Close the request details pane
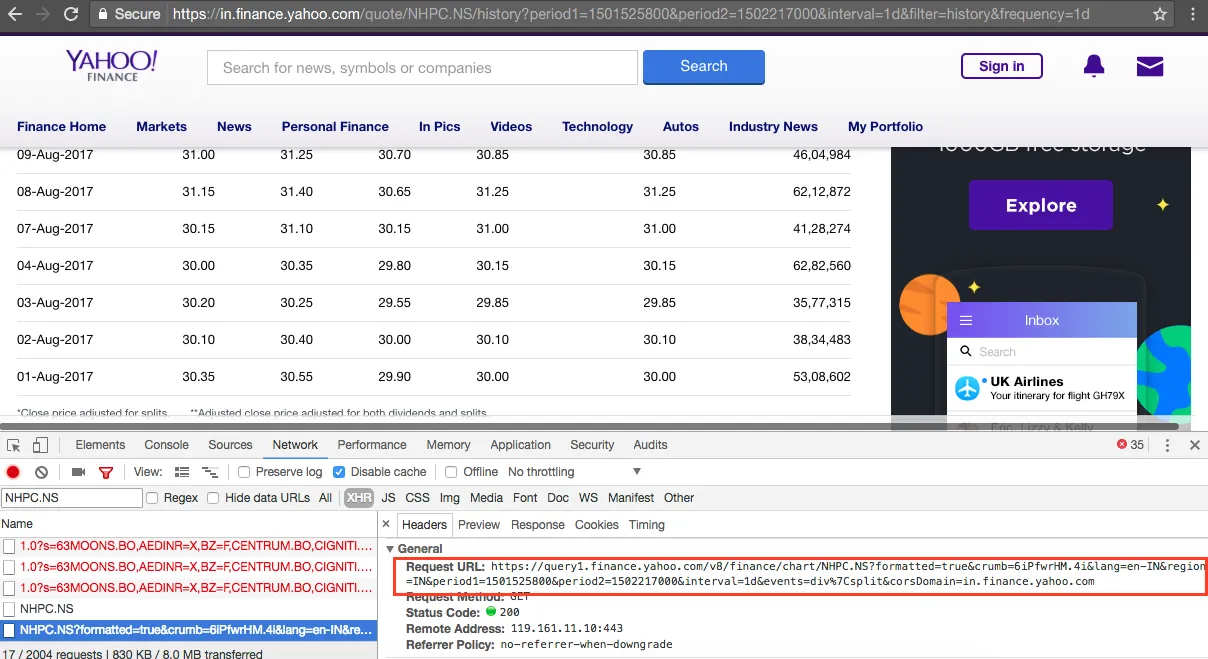Screen dimensions: 1208x659 387,524
